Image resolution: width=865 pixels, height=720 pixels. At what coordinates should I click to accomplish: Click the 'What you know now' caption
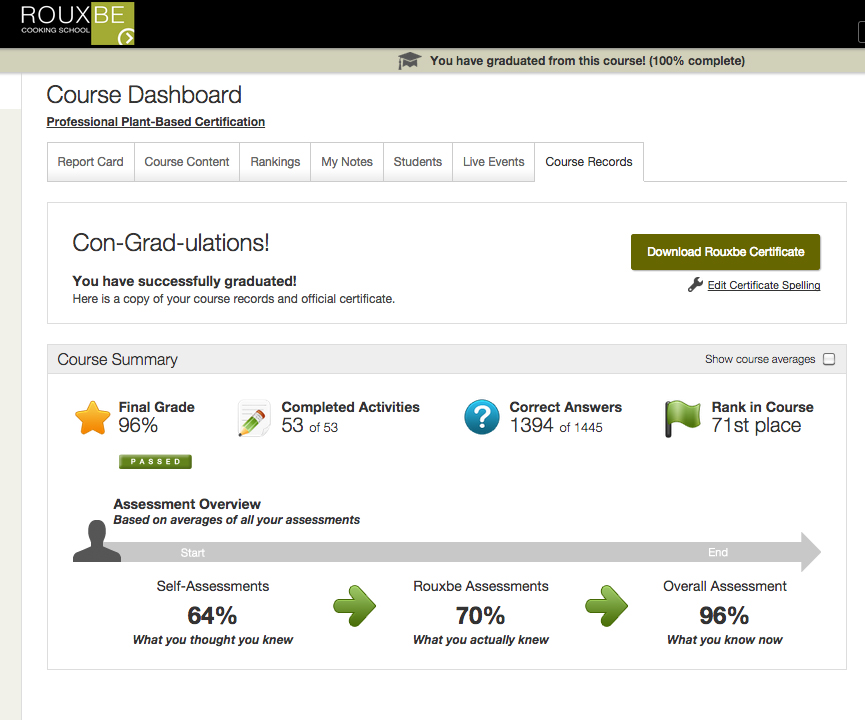[724, 640]
